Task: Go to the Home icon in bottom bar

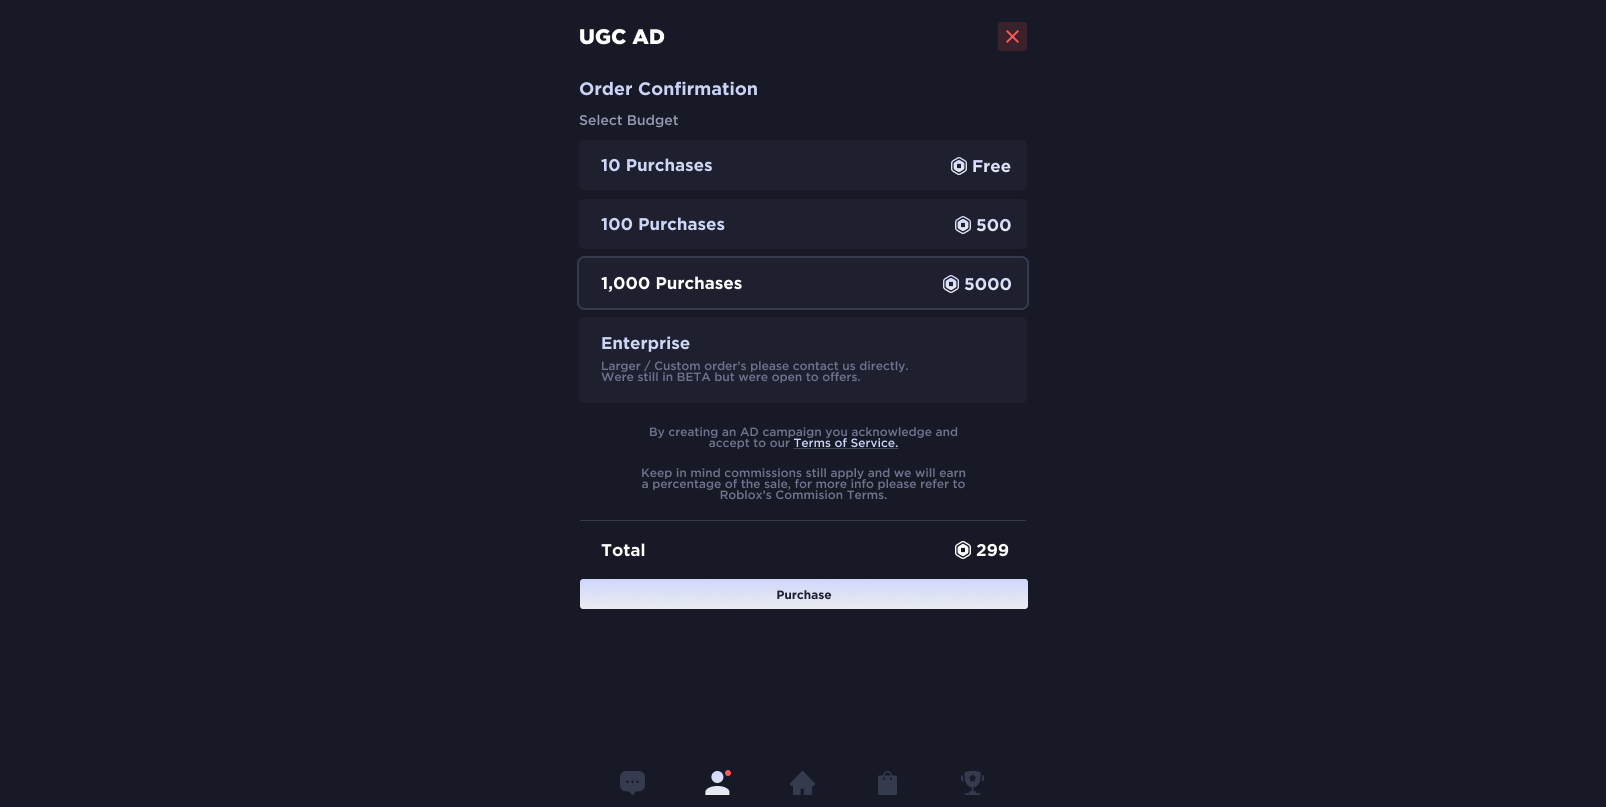Action: pyautogui.click(x=802, y=782)
